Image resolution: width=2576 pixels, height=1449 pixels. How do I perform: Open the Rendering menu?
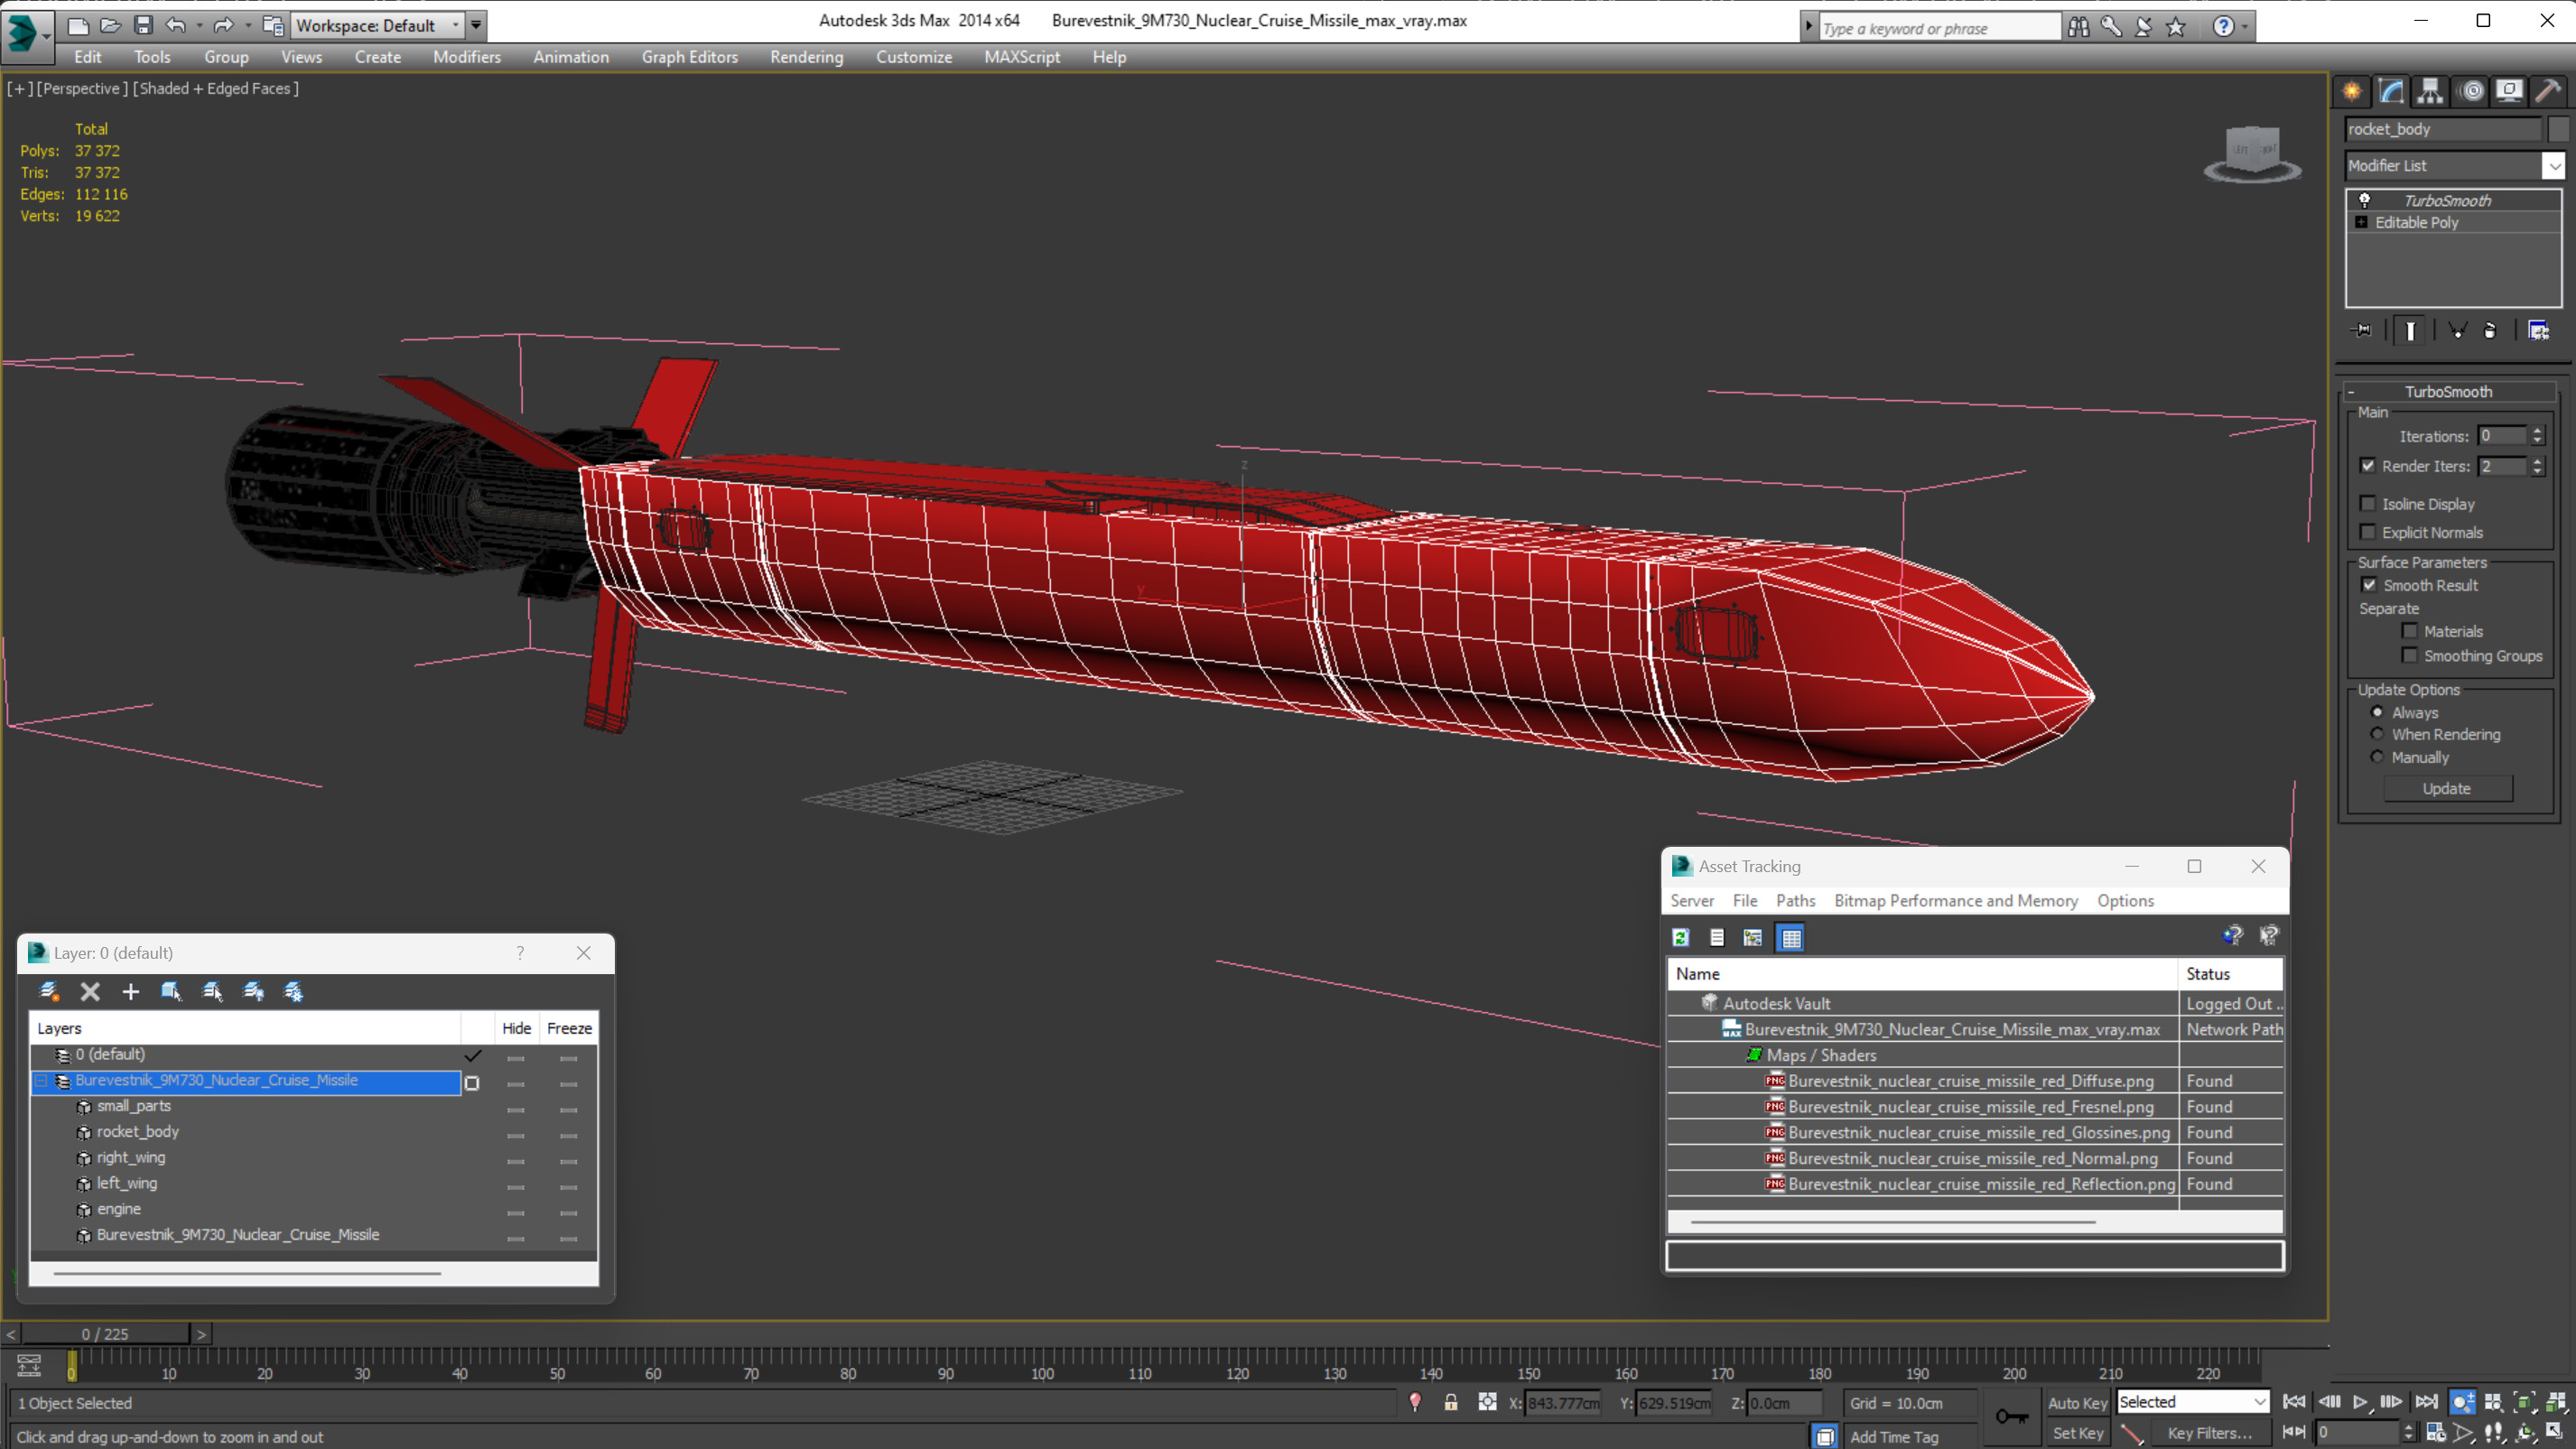[x=806, y=57]
